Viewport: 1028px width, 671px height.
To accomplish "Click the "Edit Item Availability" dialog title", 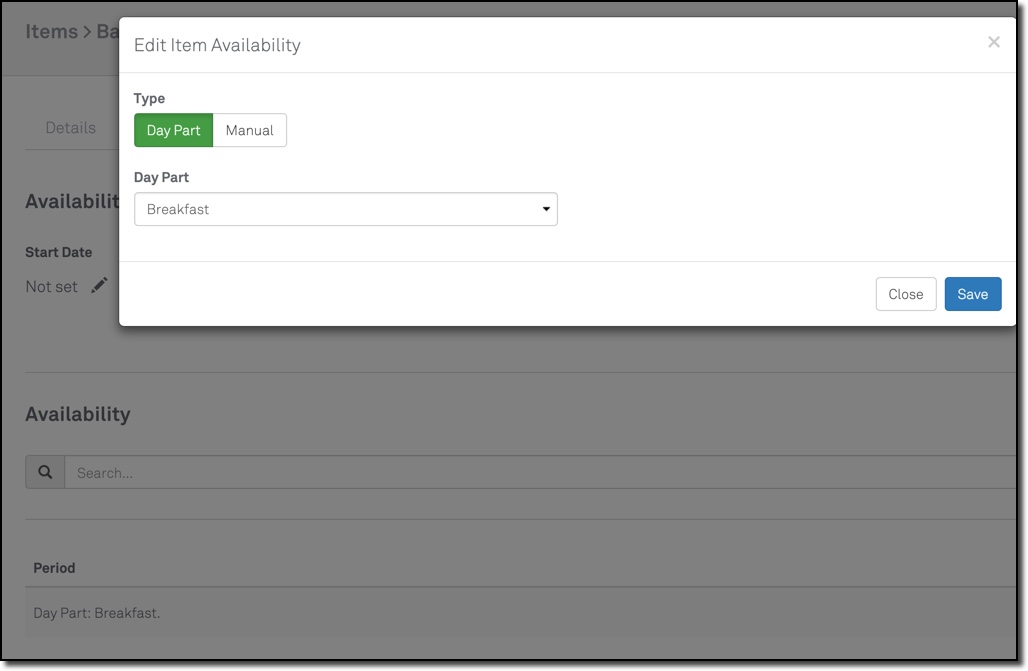I will [x=217, y=45].
